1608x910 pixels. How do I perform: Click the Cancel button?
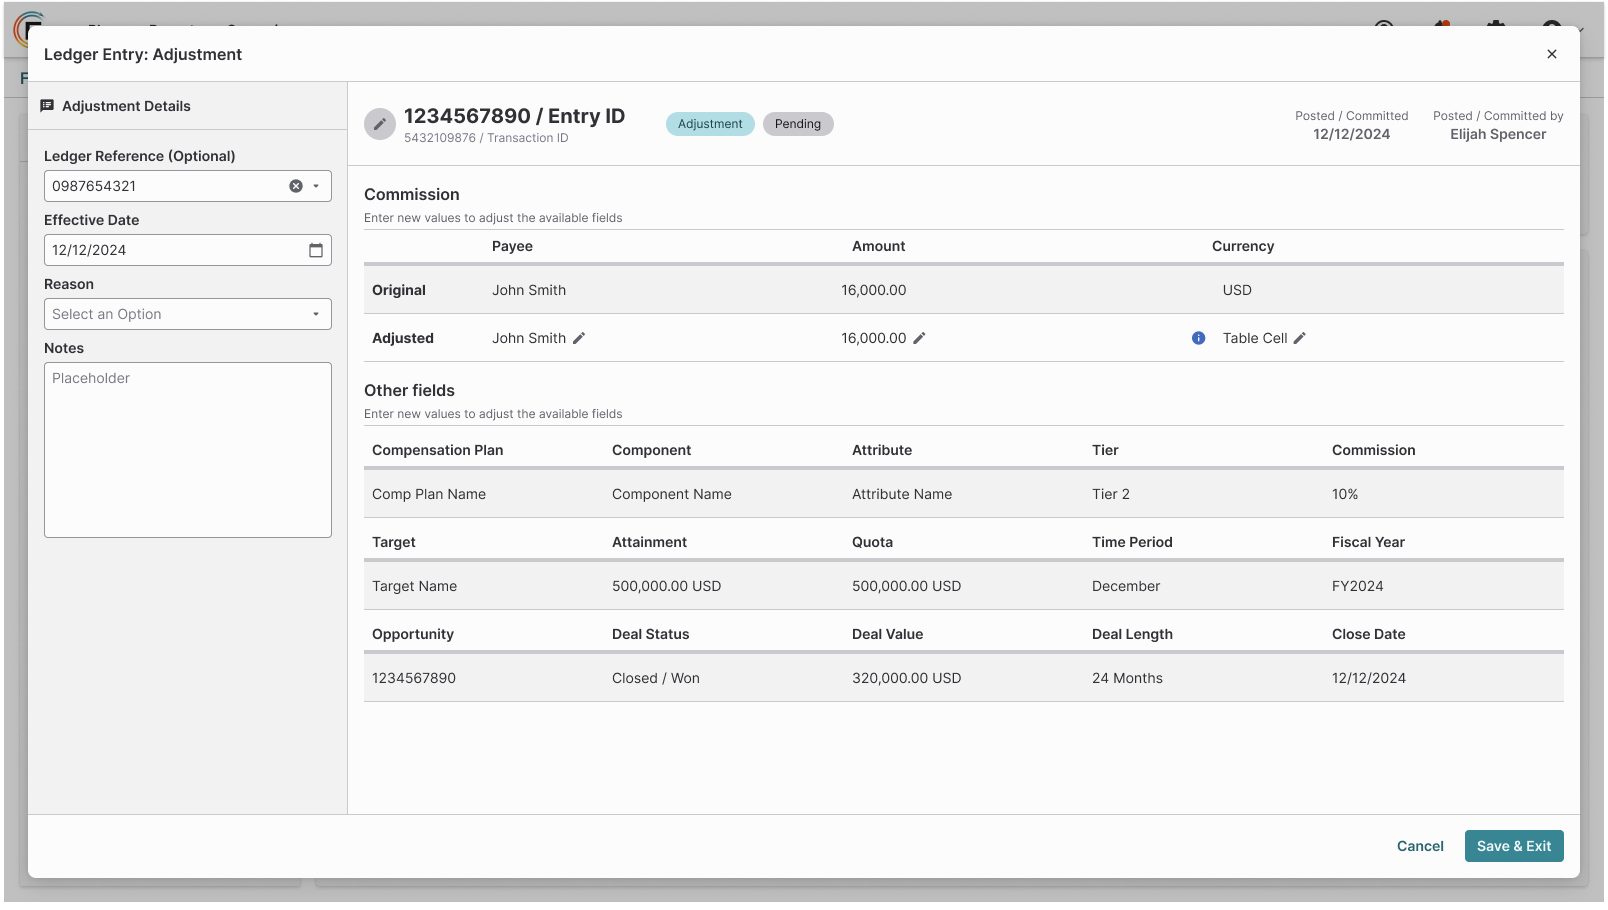coord(1420,846)
